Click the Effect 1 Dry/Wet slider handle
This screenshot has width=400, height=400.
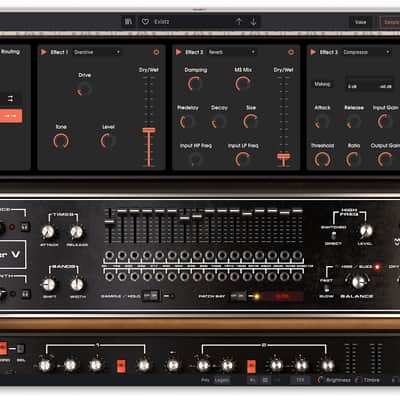(x=149, y=130)
